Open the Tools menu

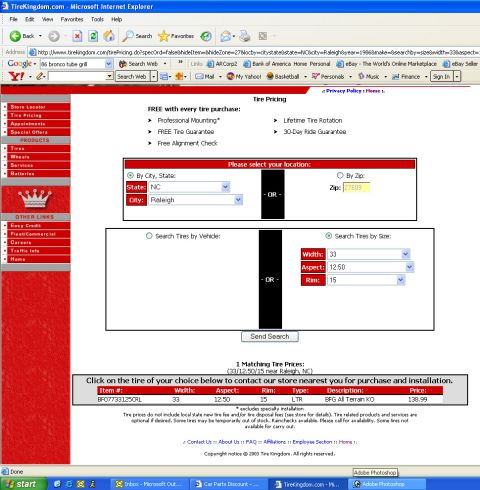[x=97, y=19]
